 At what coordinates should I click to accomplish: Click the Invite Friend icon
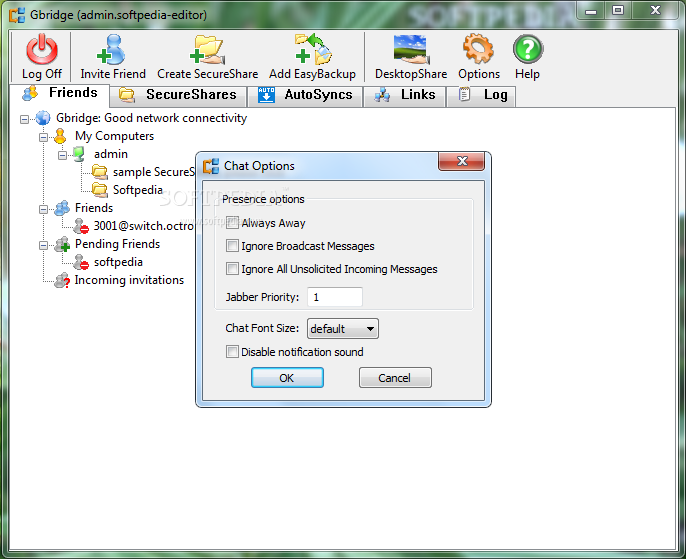[x=112, y=49]
